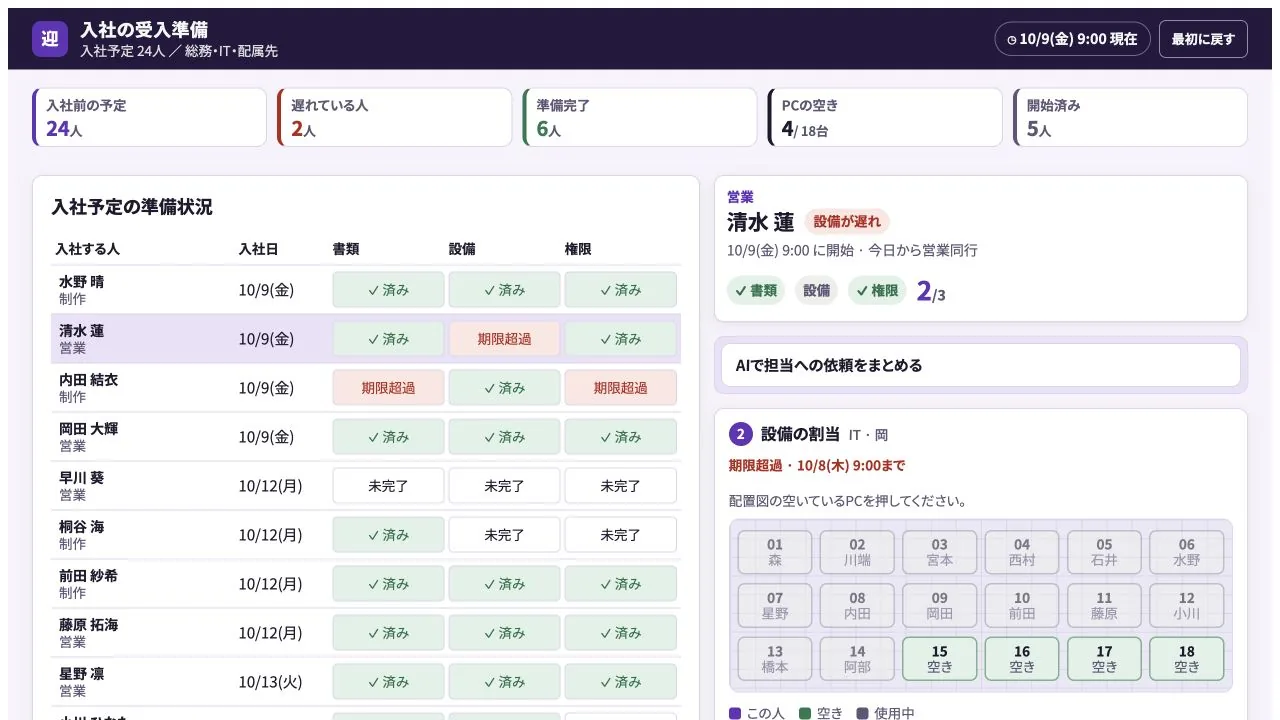
Task: Open the 開始済み 5人 summary card
Action: [x=1130, y=117]
